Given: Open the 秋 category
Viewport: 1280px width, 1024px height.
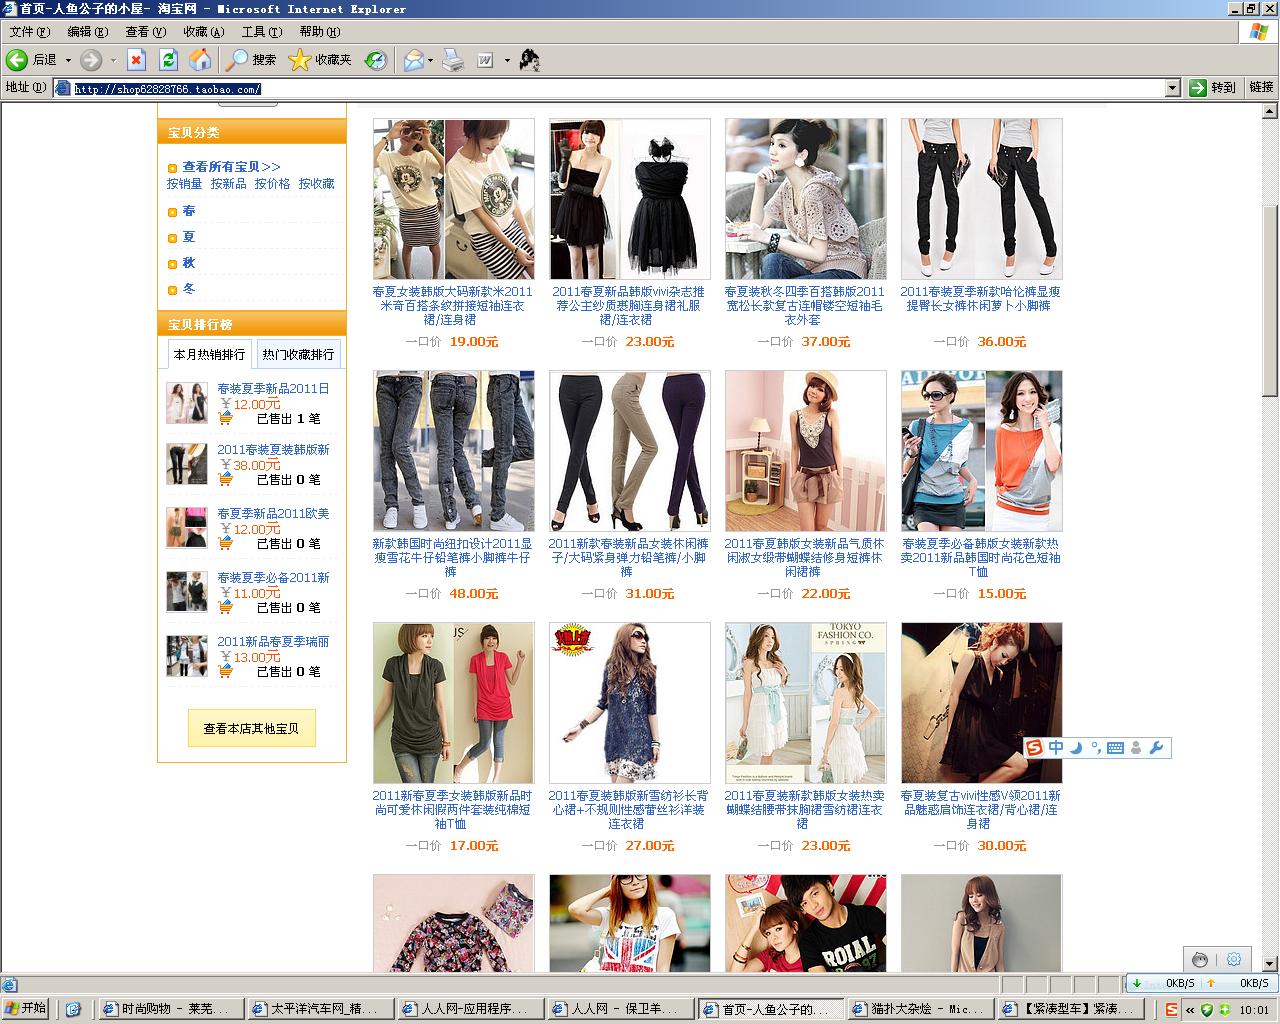Looking at the screenshot, I should [189, 263].
